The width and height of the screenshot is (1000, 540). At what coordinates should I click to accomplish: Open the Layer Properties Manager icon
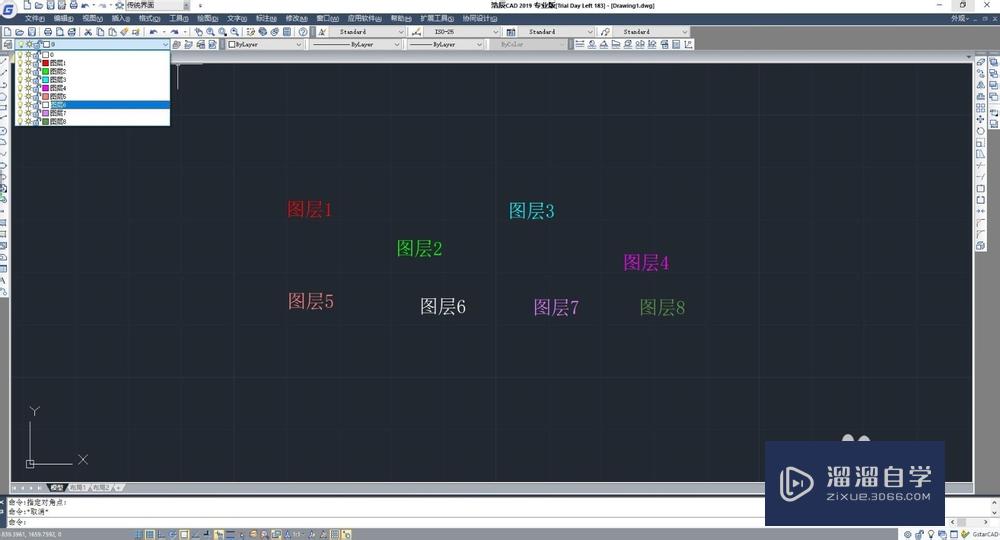pos(8,45)
